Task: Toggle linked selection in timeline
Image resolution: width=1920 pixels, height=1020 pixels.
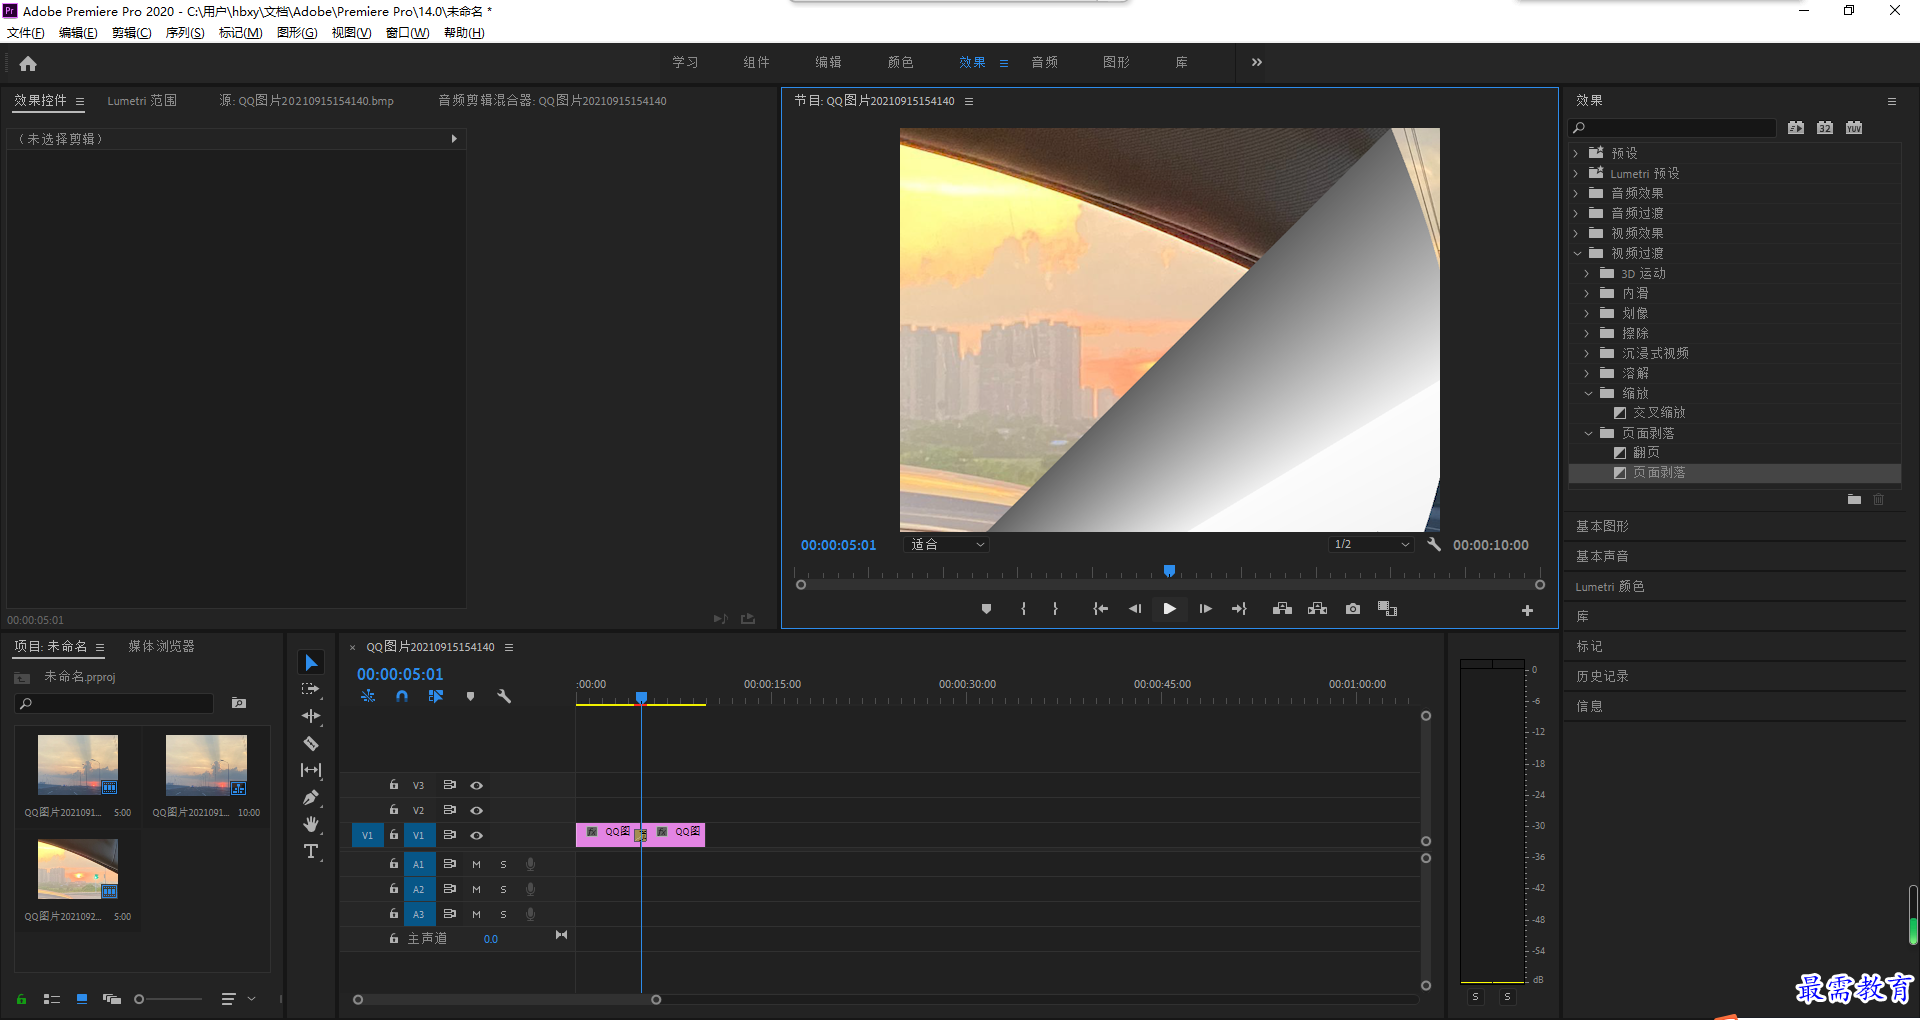Action: pos(436,696)
